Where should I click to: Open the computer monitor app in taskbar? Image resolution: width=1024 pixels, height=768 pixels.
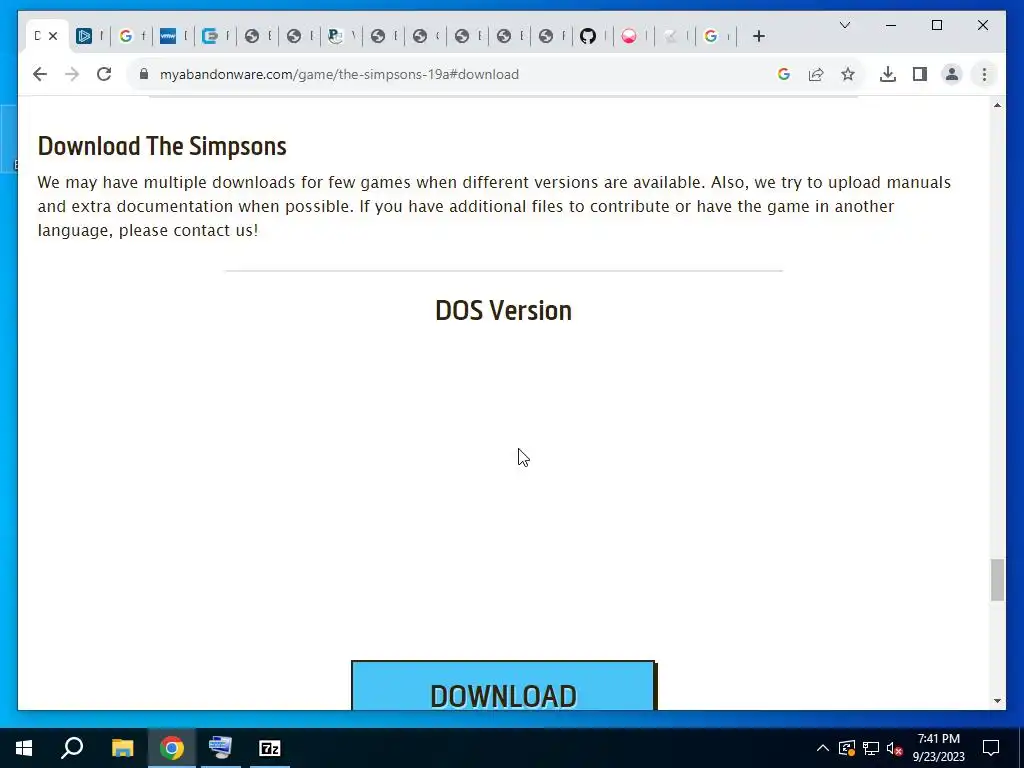click(x=220, y=748)
